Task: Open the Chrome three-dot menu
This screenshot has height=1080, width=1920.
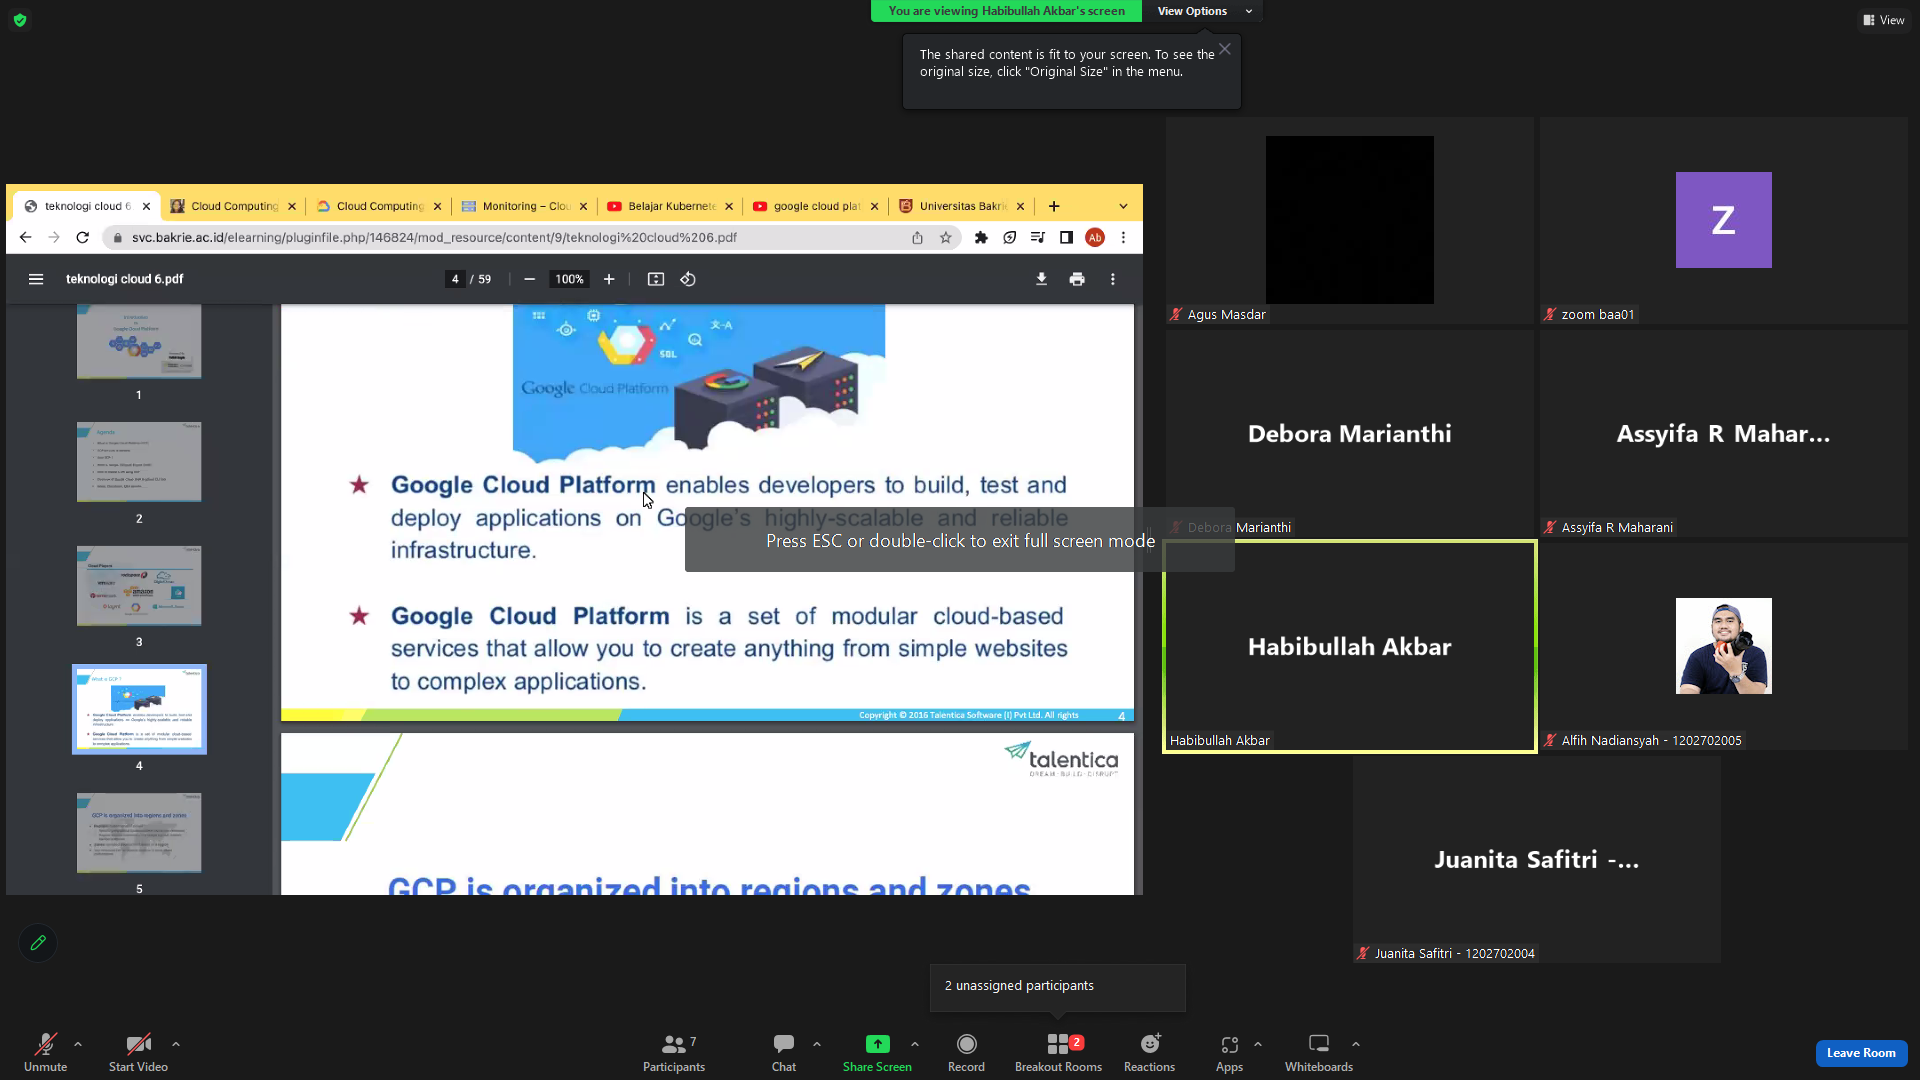Action: tap(1123, 237)
